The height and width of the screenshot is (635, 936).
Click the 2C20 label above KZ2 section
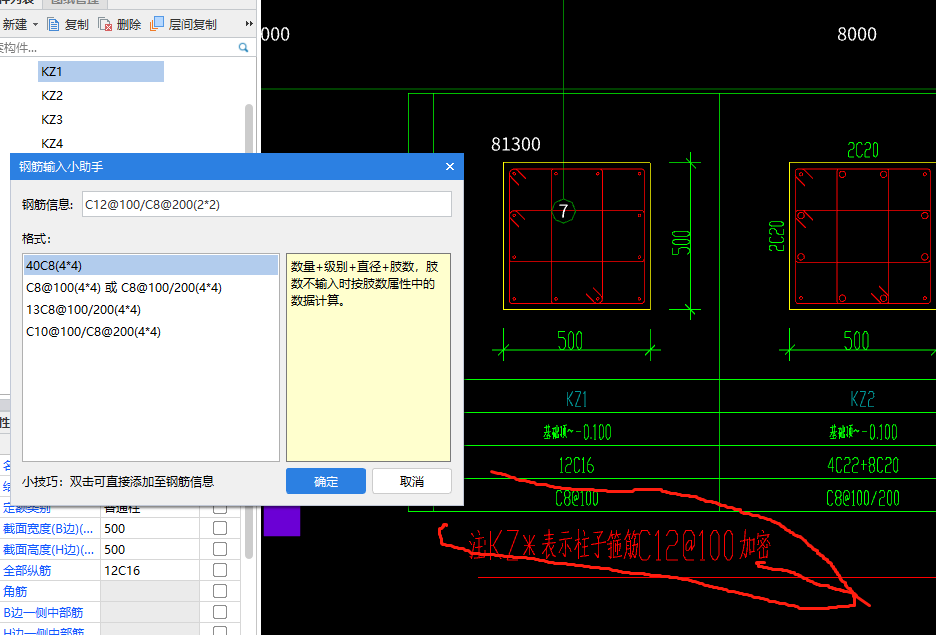tap(863, 150)
